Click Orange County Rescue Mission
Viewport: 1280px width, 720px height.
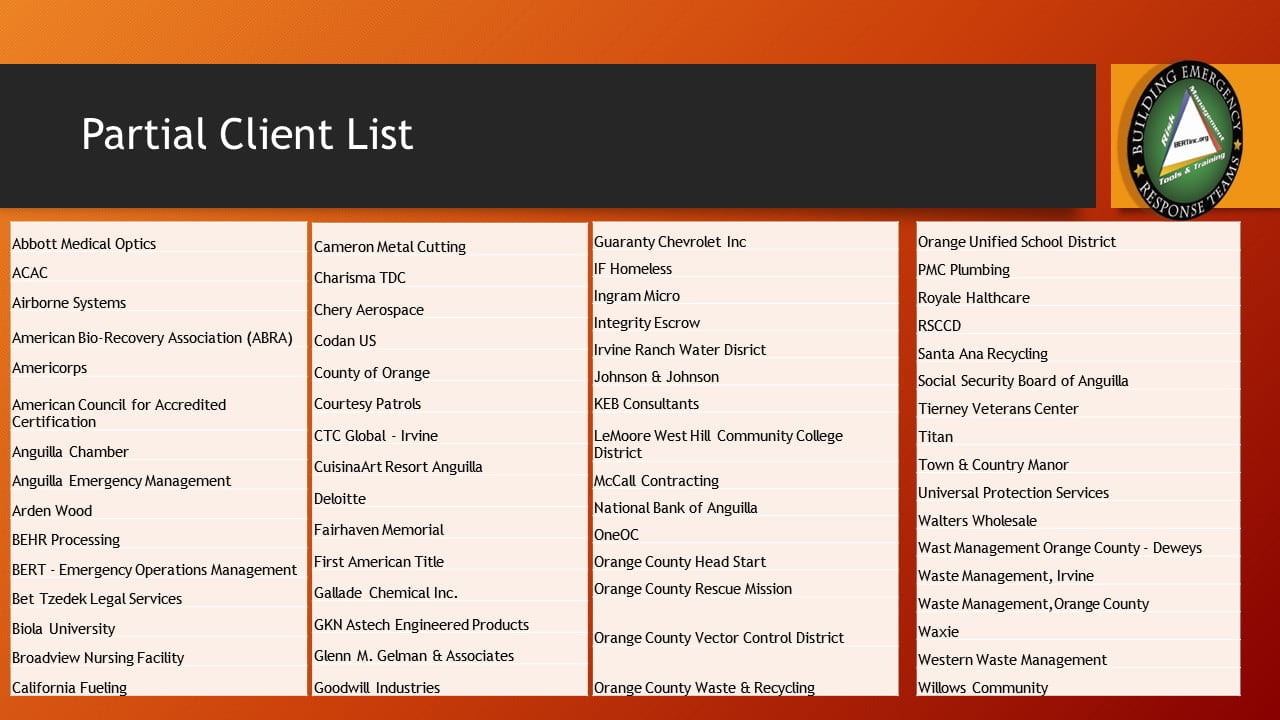[x=693, y=589]
